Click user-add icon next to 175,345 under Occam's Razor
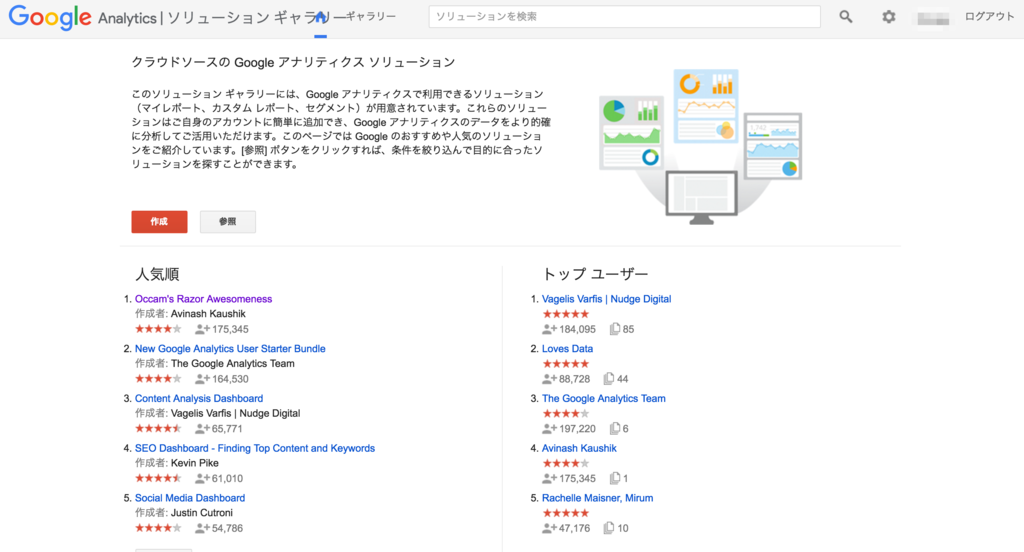 [202, 329]
